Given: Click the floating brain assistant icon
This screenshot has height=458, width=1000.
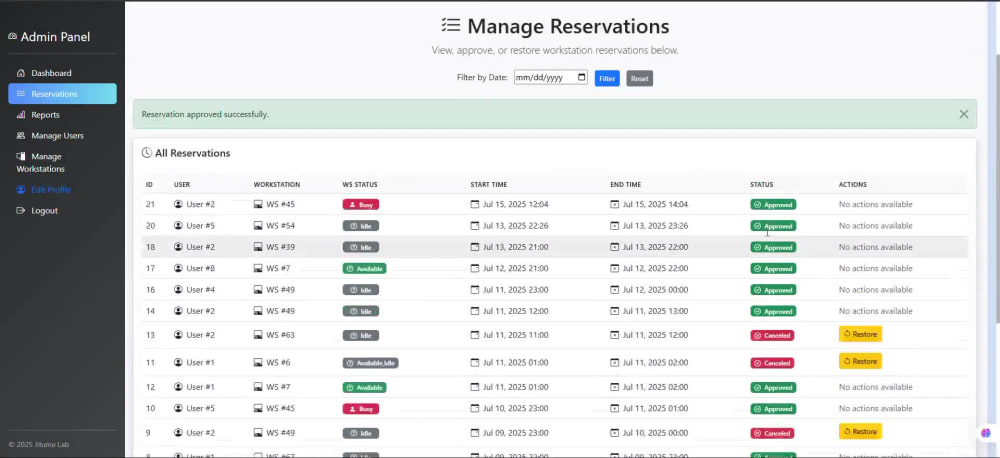Looking at the screenshot, I should 986,433.
